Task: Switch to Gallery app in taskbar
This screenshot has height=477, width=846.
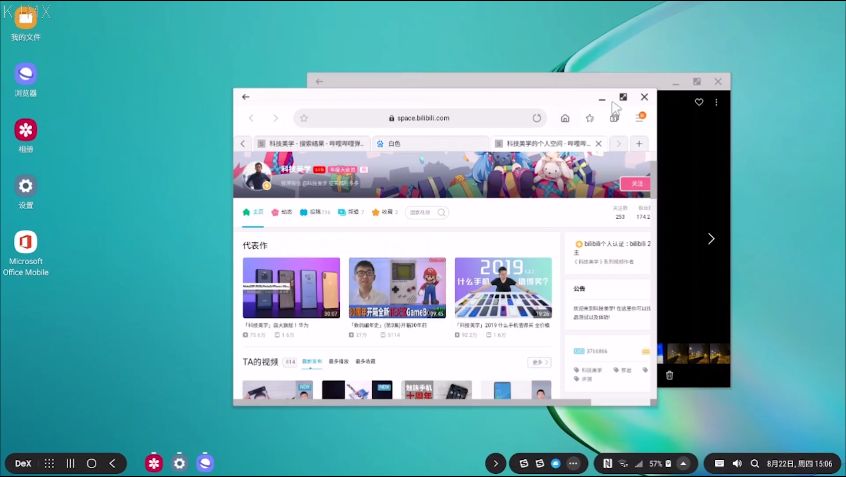Action: (154, 463)
